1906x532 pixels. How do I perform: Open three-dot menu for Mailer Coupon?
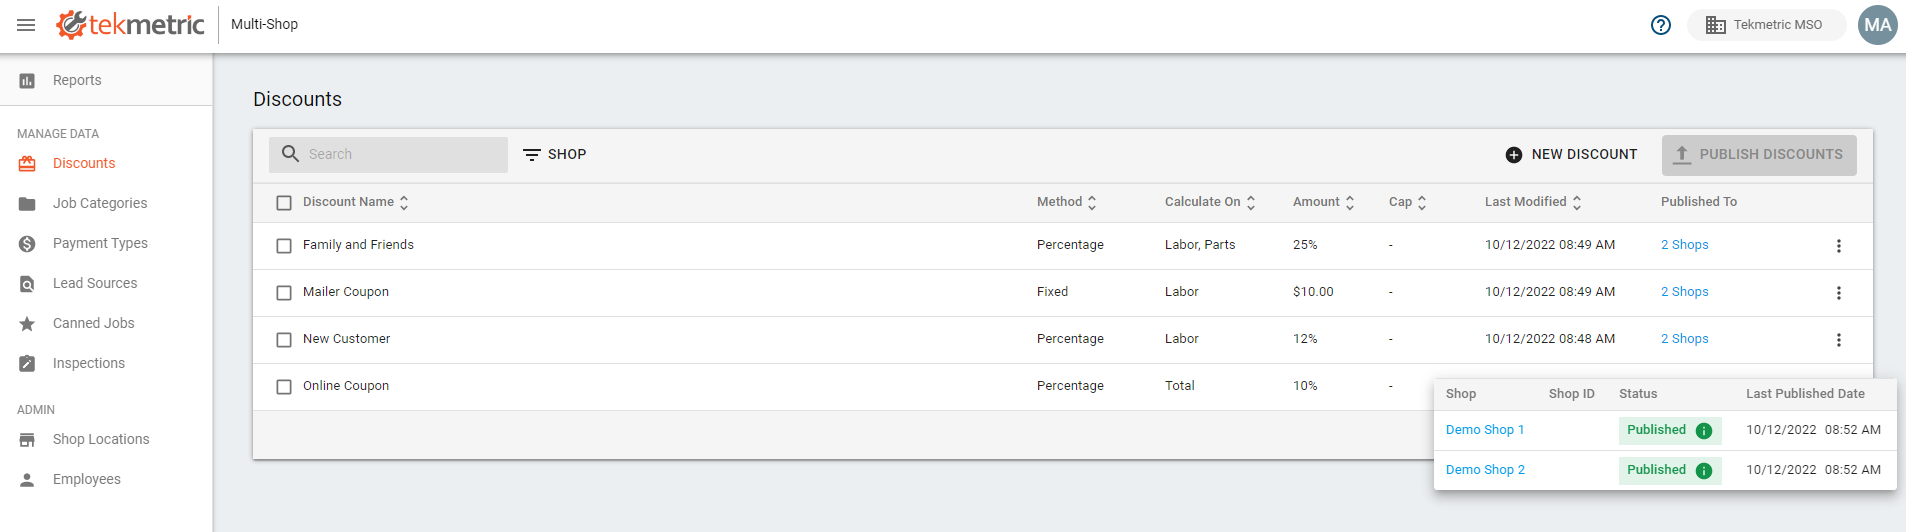tap(1838, 293)
